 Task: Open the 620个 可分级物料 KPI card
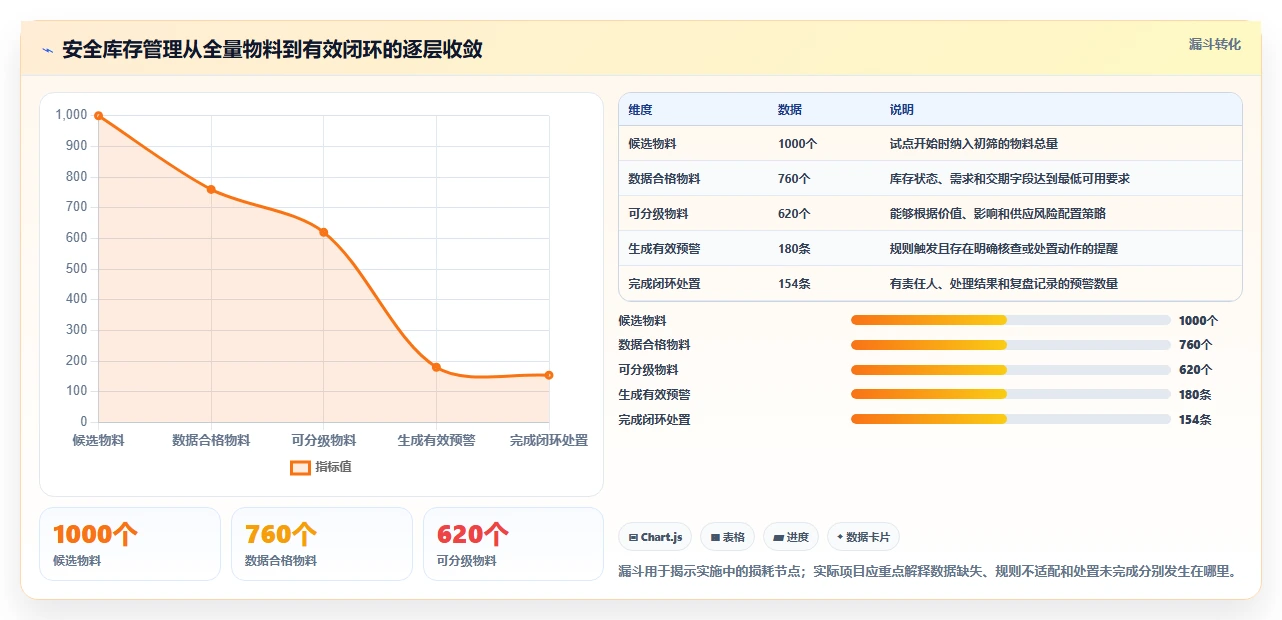[x=514, y=544]
